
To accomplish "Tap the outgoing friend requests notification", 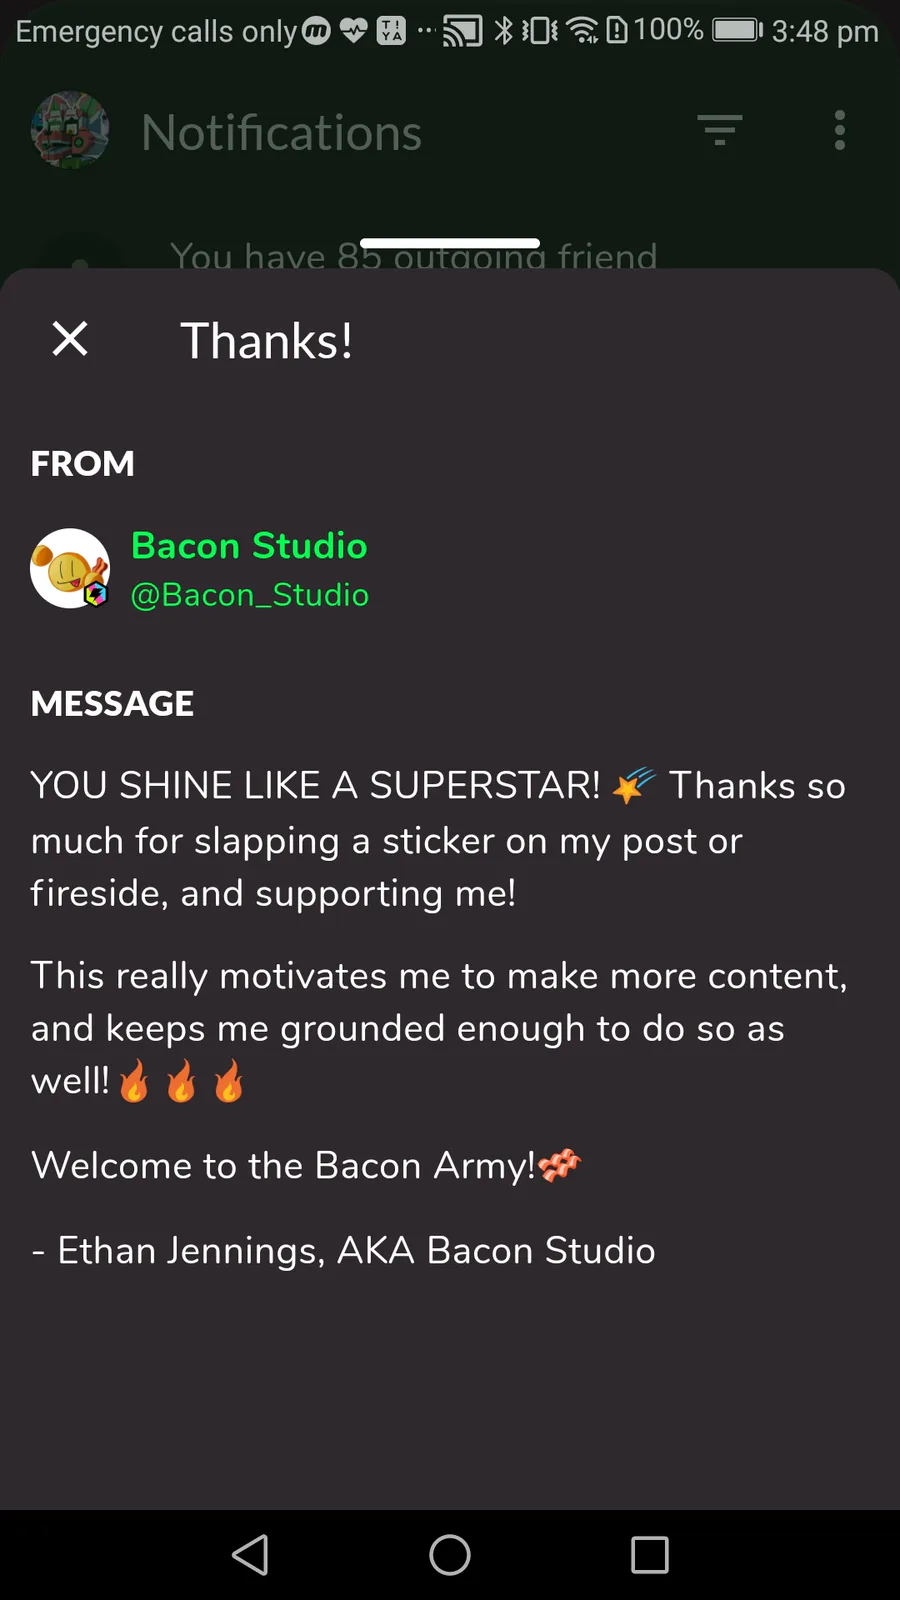I will 414,256.
